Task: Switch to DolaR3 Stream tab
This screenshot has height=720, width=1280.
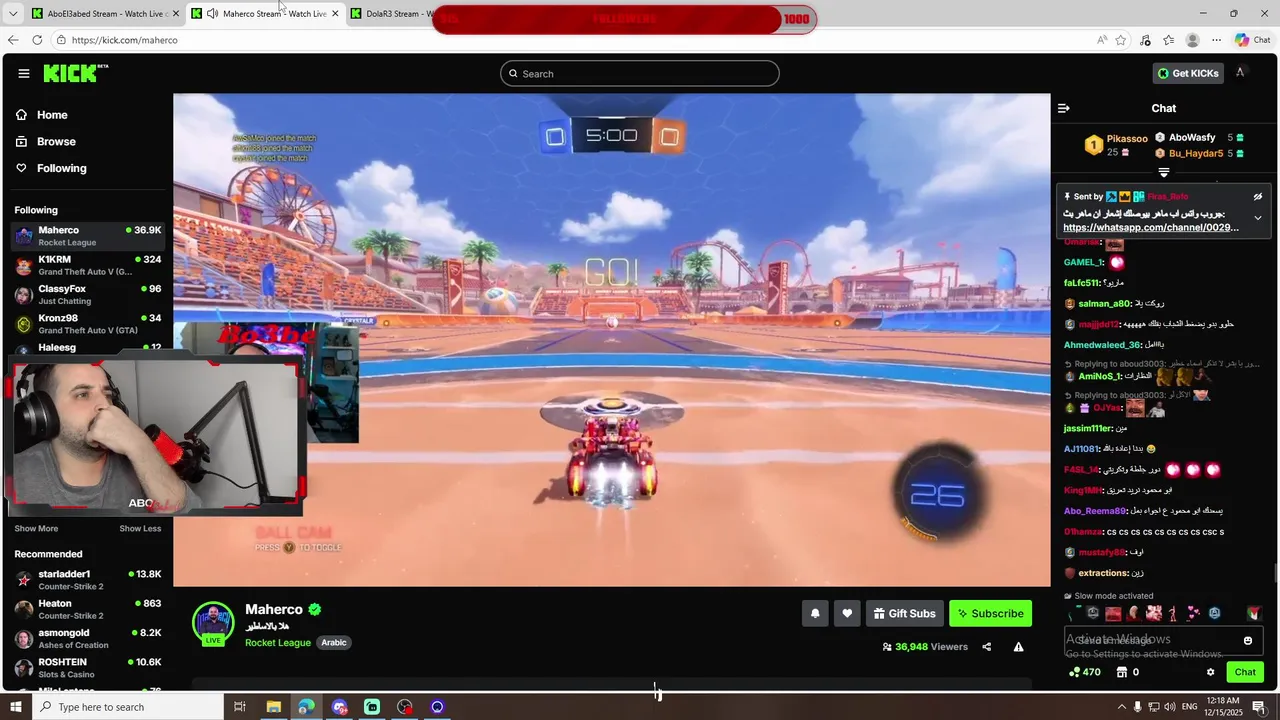Action: (390, 13)
